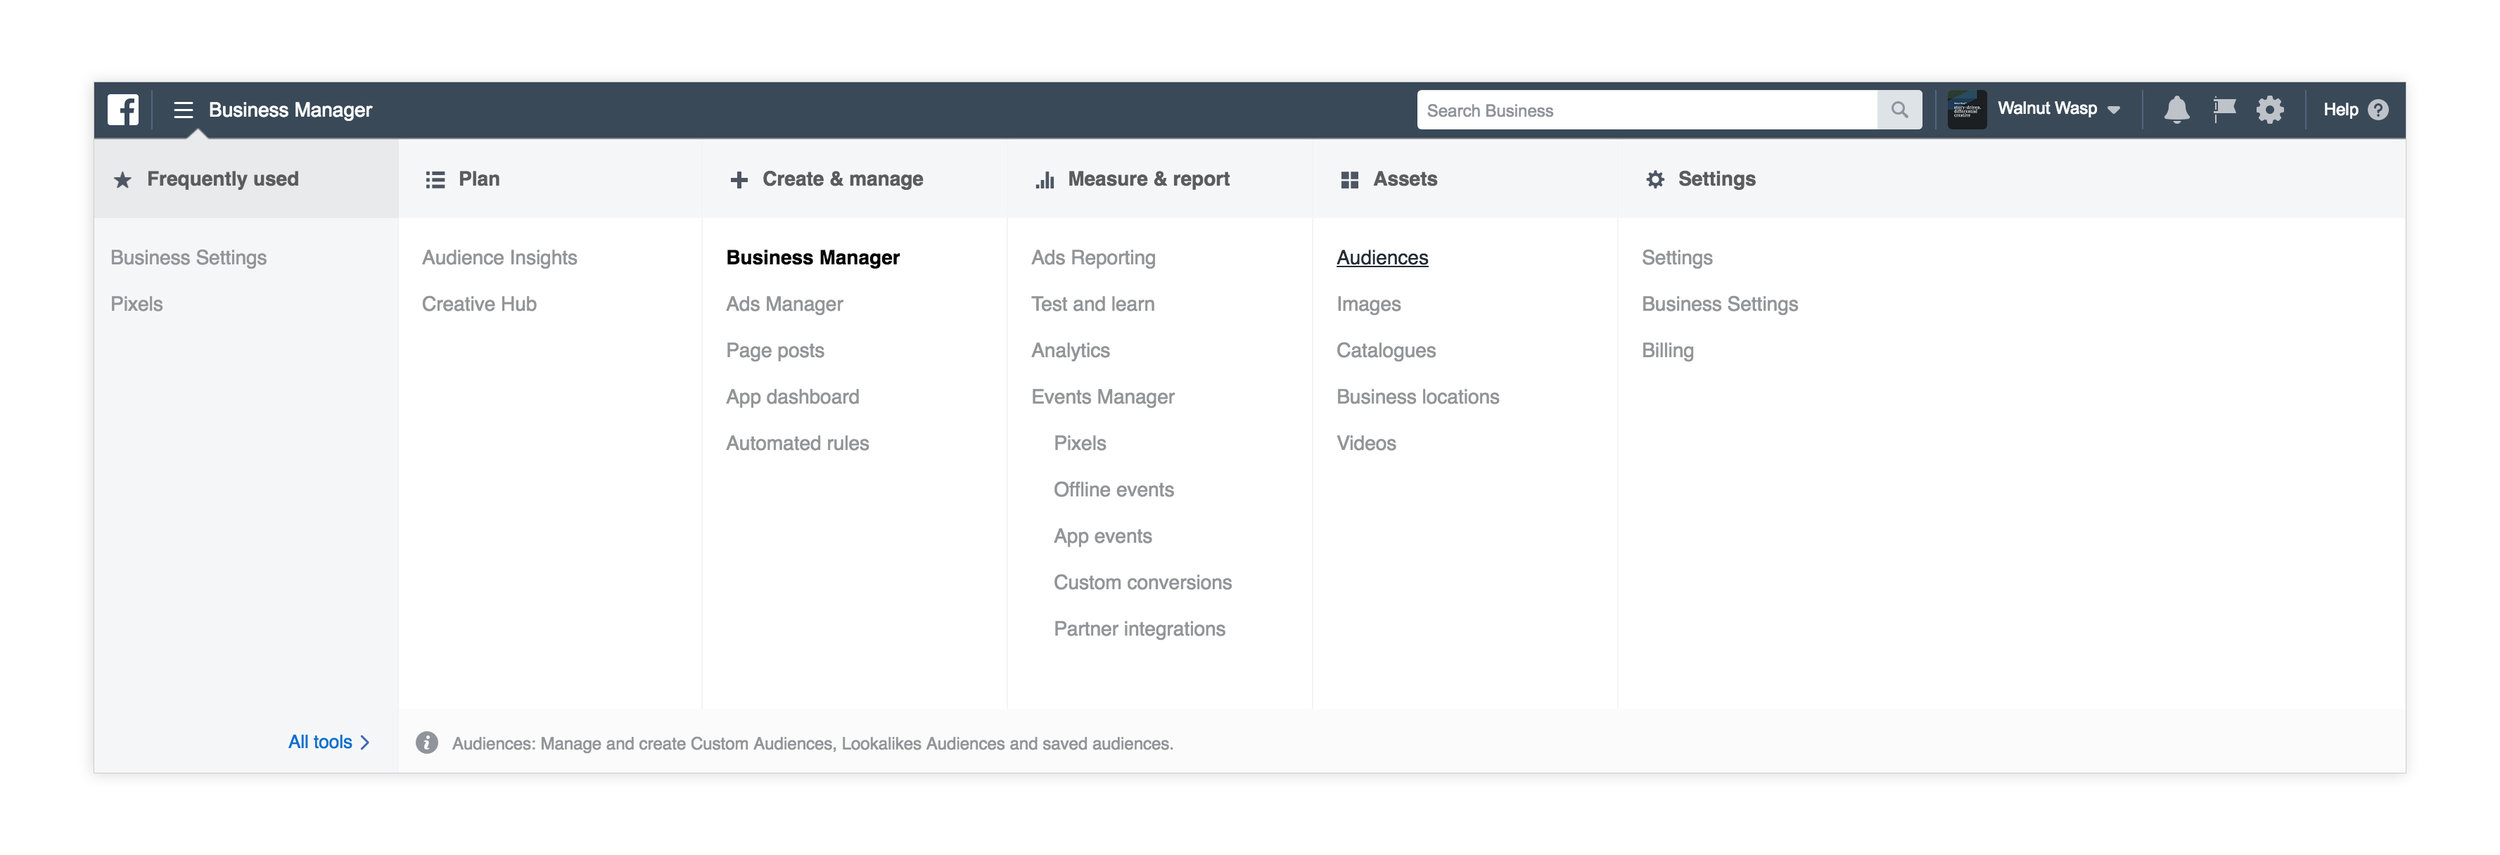Select the Assets column header
The image size is (2500, 855).
coord(1465,179)
